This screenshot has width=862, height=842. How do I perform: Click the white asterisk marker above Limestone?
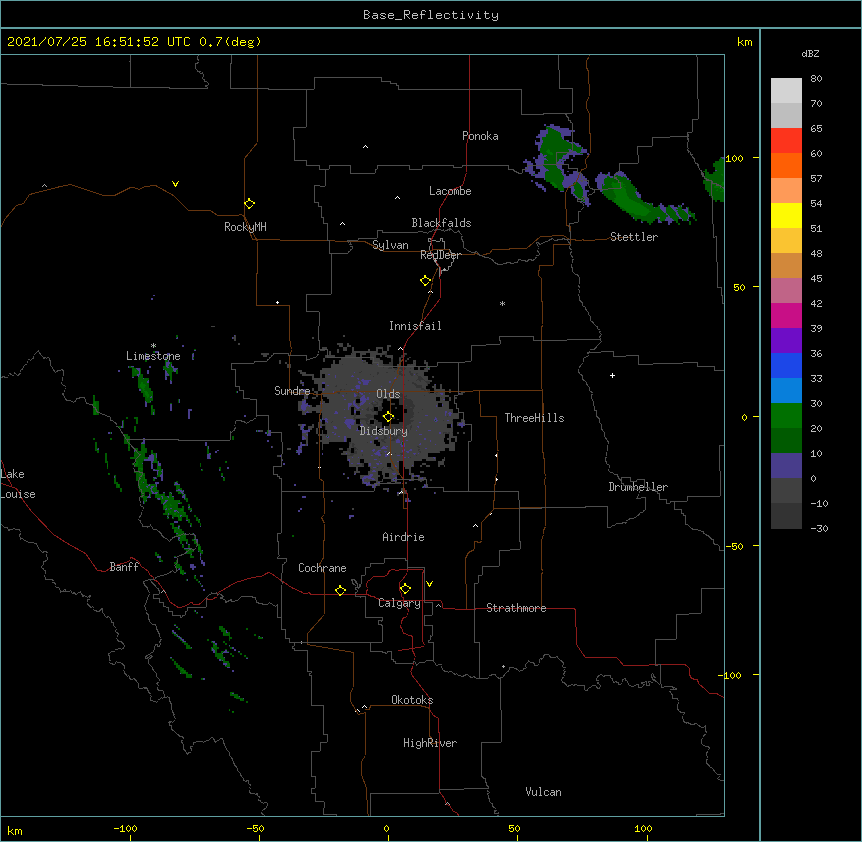(x=153, y=346)
